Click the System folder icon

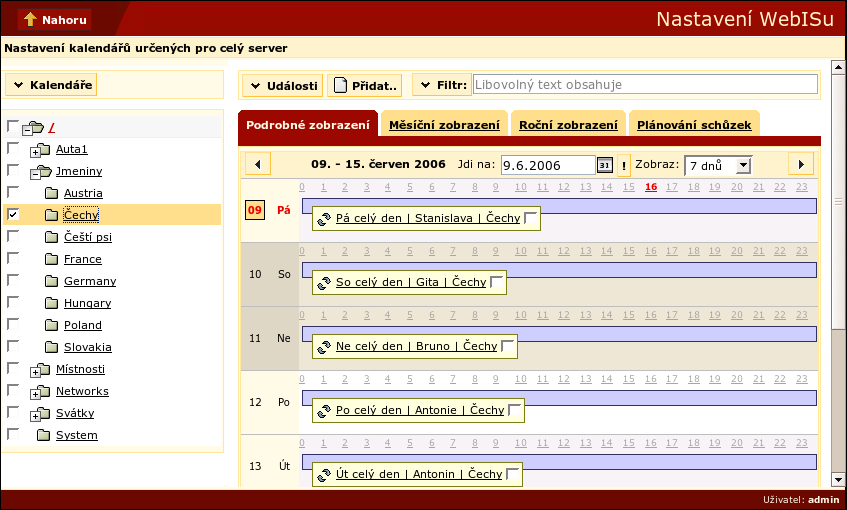click(x=43, y=435)
